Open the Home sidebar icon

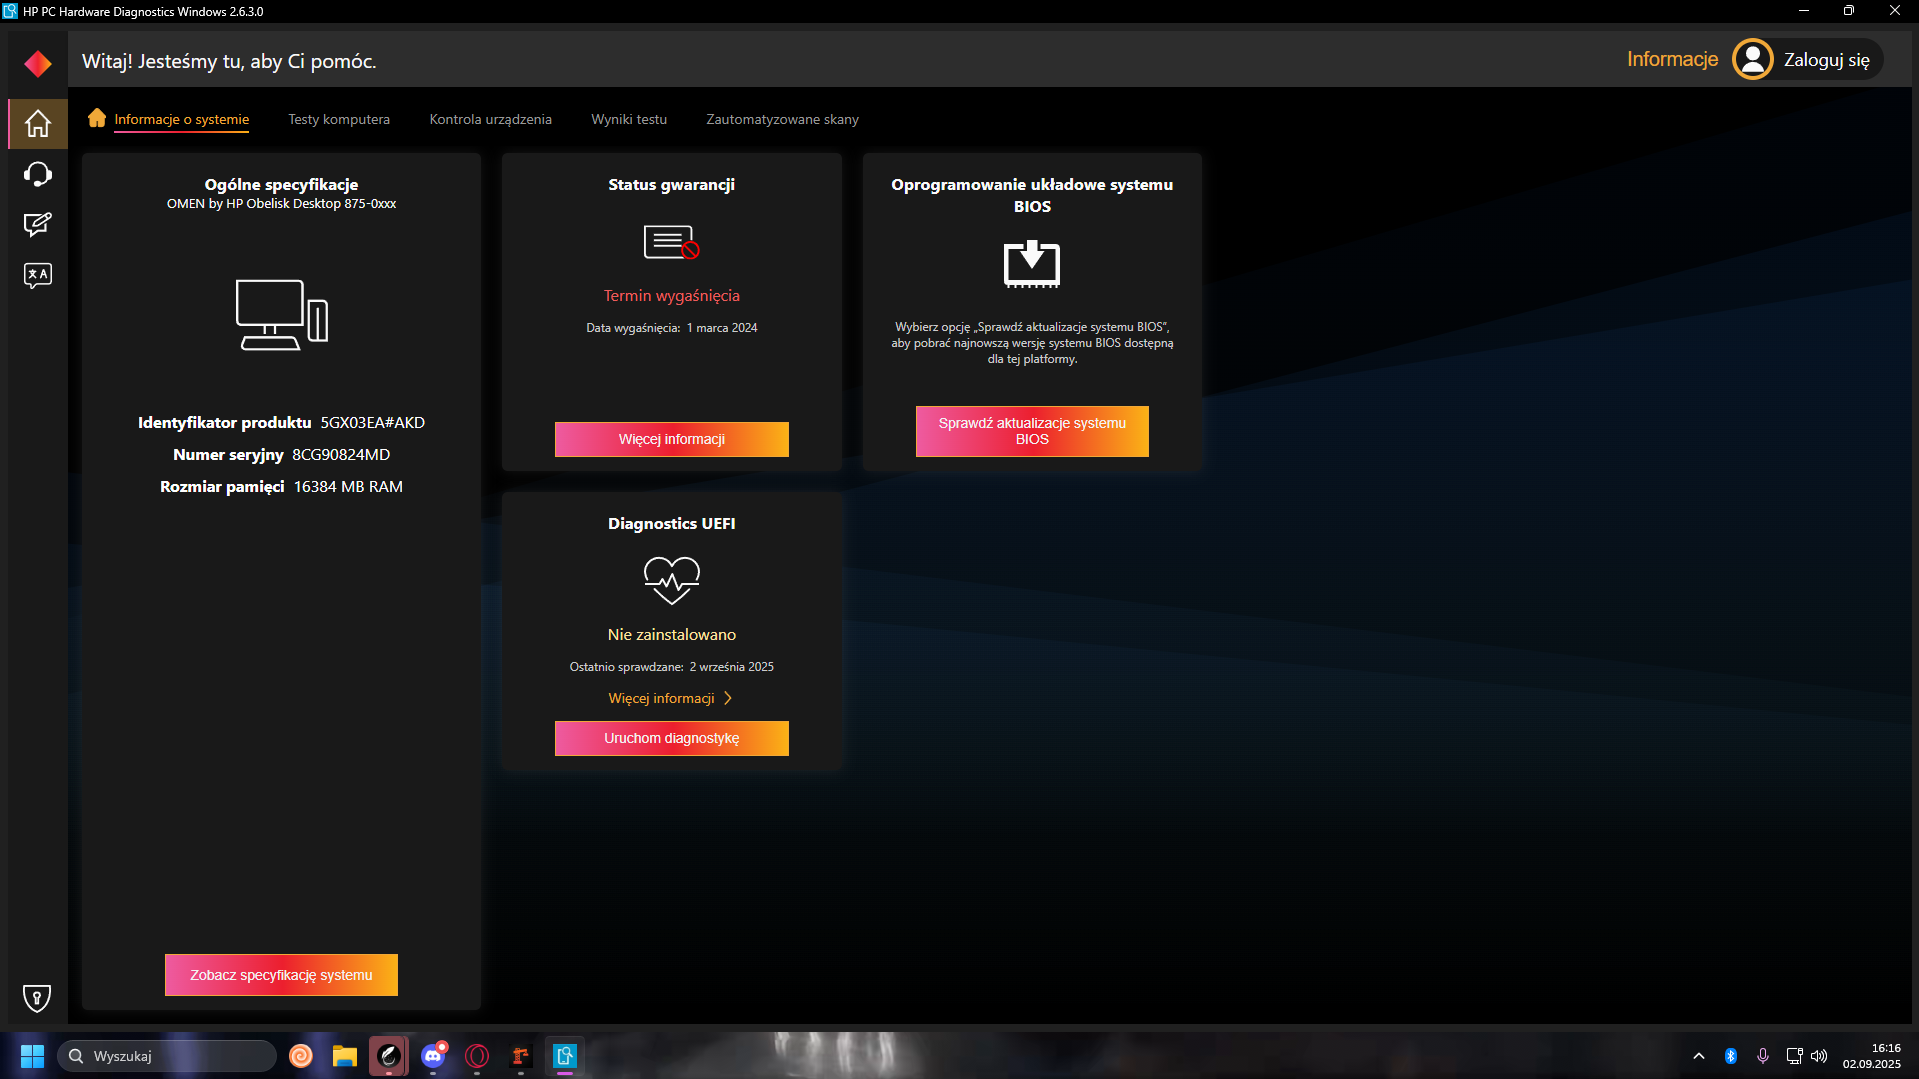(38, 124)
